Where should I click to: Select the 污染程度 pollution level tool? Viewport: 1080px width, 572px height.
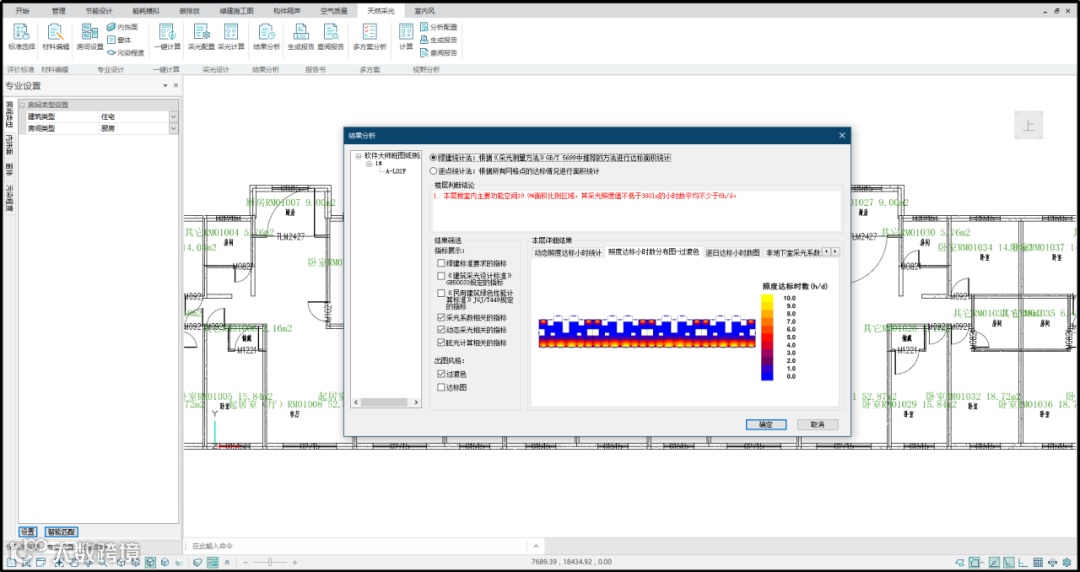click(125, 52)
